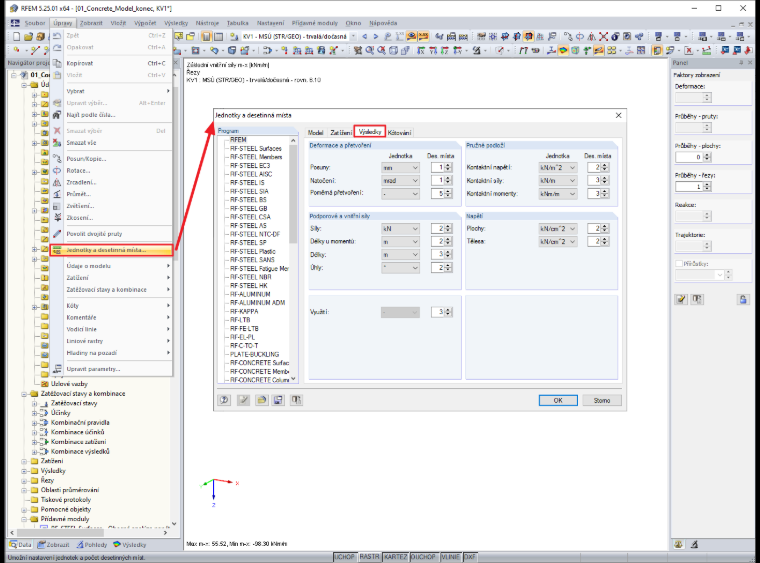This screenshot has width=760, height=563.
Task: Switch to the Model tab
Action: [316, 132]
